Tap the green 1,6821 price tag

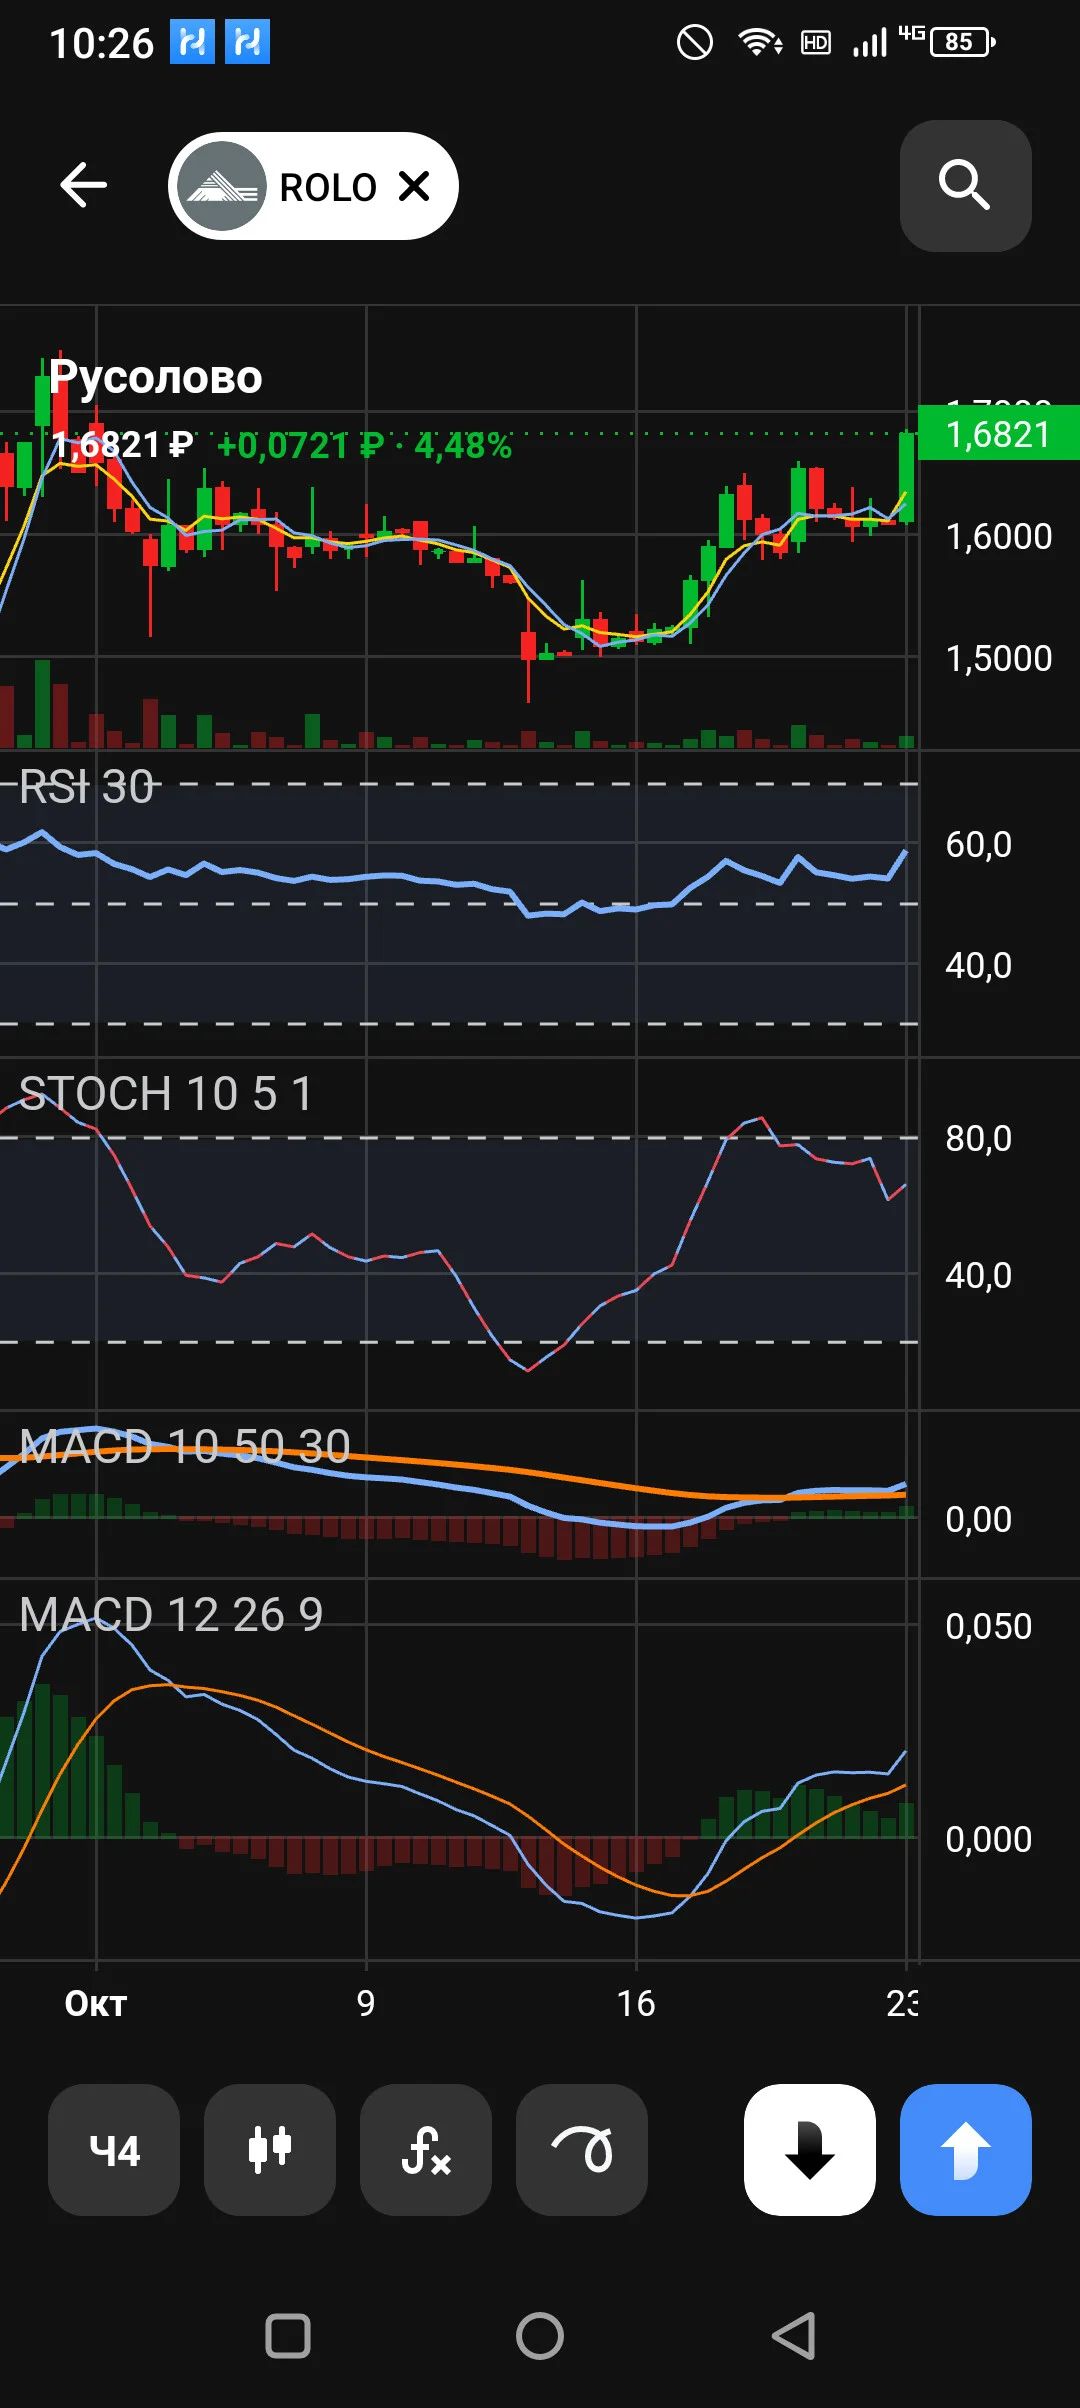point(998,434)
